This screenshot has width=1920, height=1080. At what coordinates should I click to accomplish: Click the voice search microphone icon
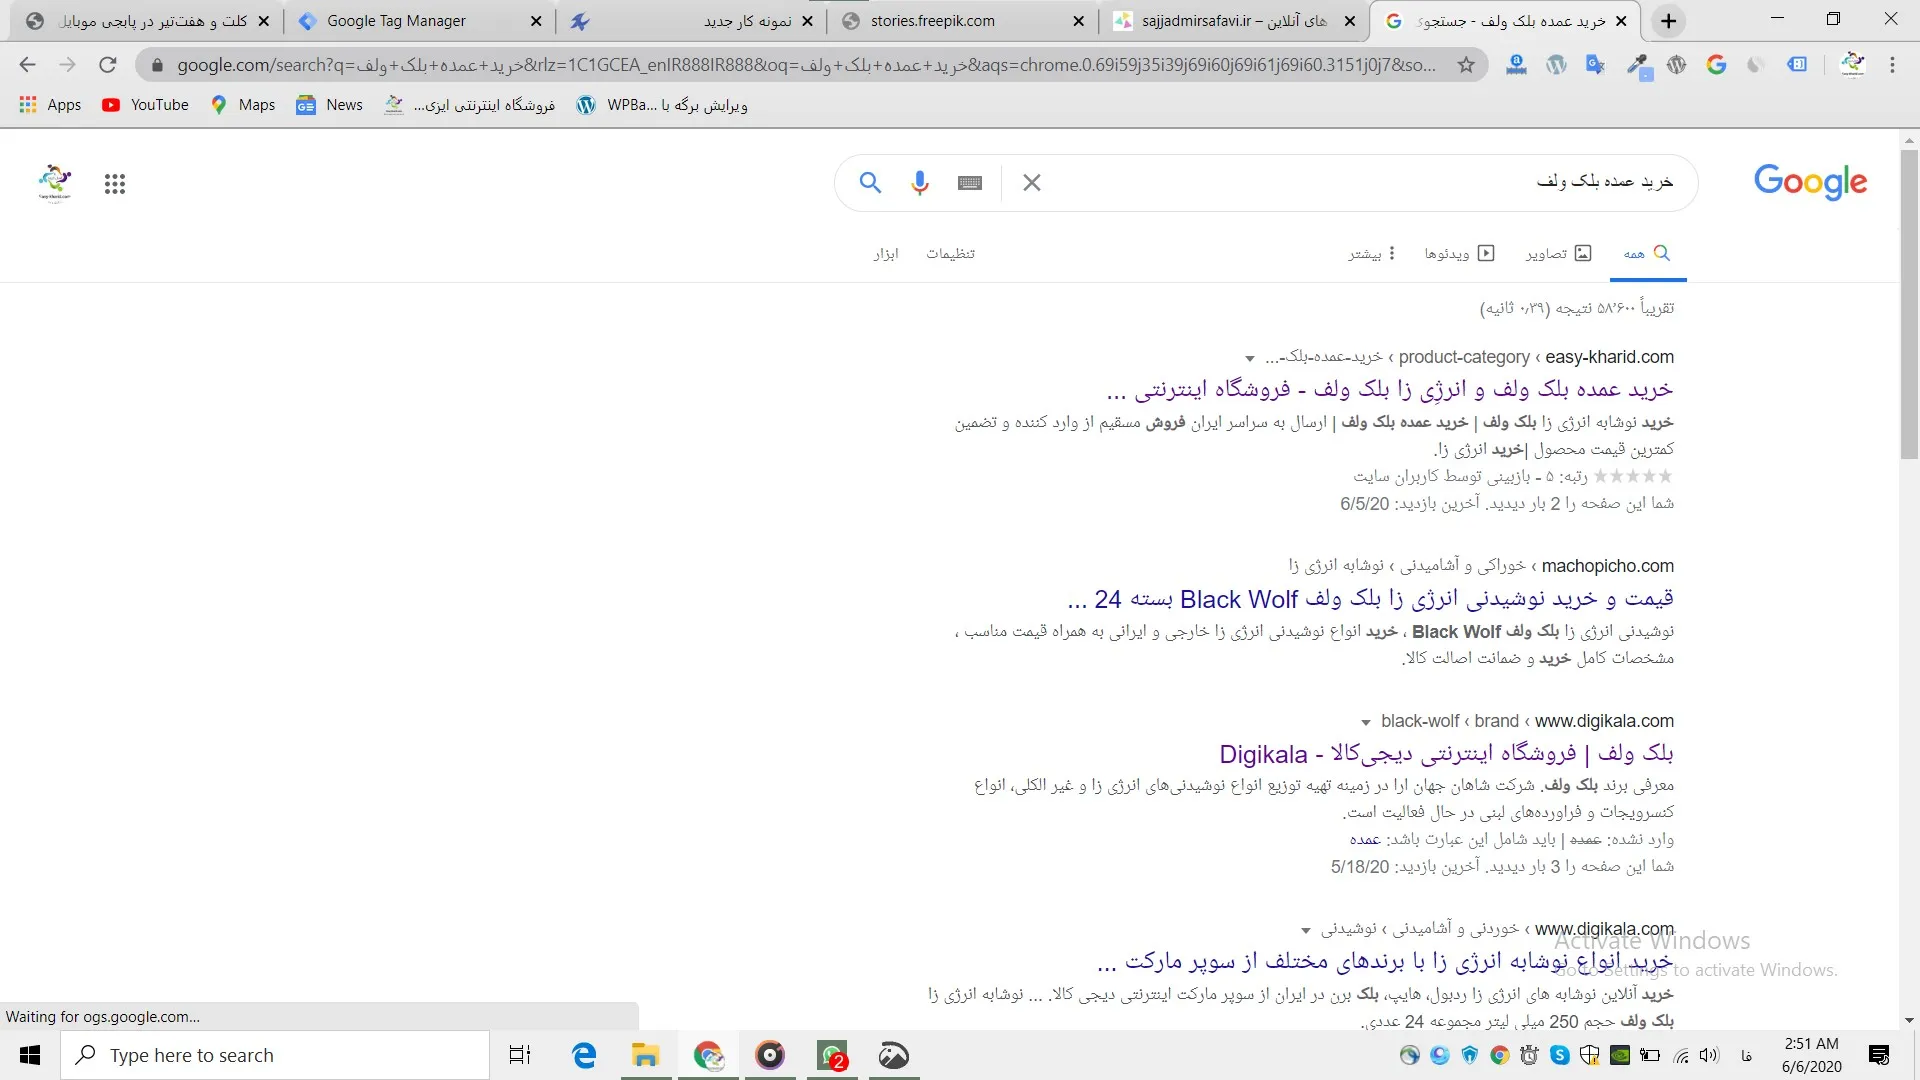919,183
